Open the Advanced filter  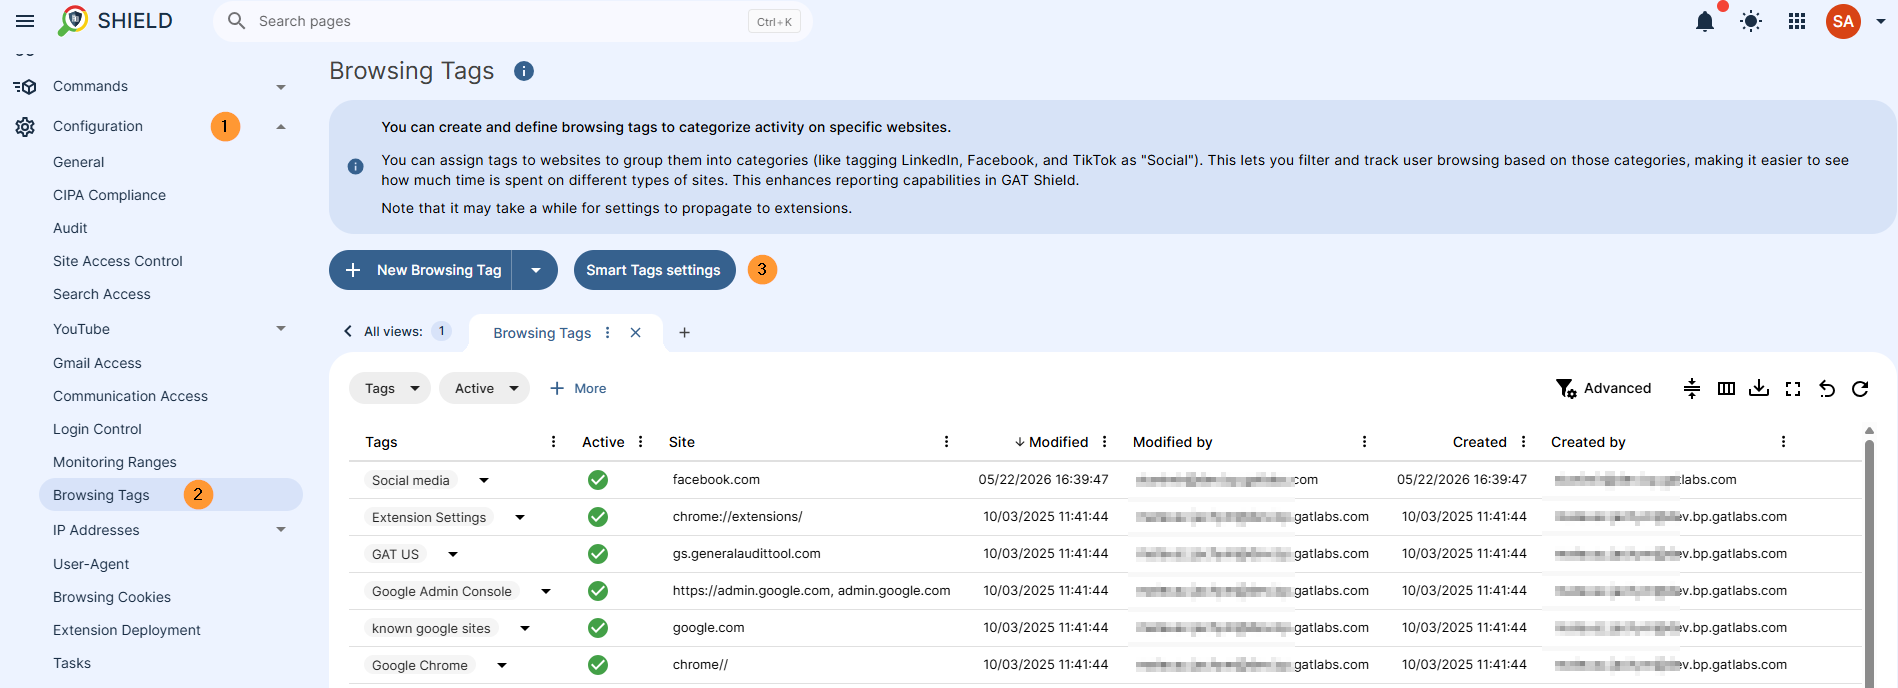tap(1603, 388)
